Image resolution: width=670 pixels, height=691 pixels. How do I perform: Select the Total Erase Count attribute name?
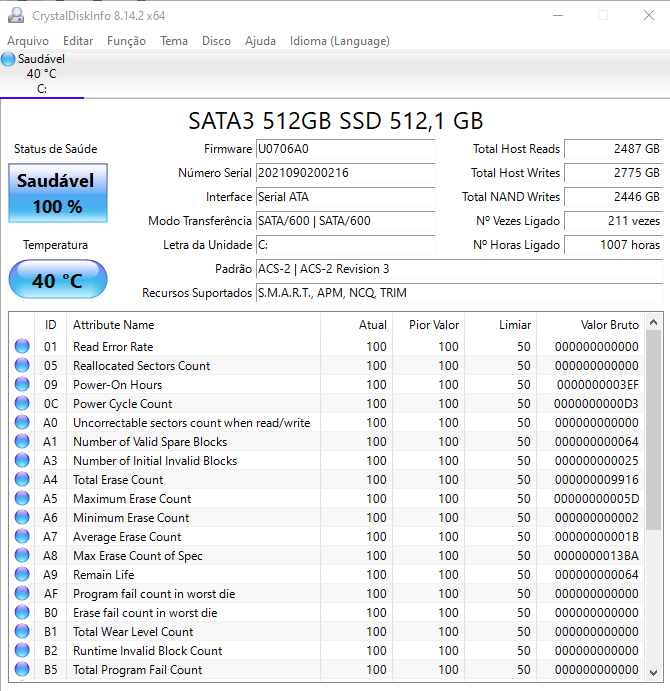[x=118, y=480]
